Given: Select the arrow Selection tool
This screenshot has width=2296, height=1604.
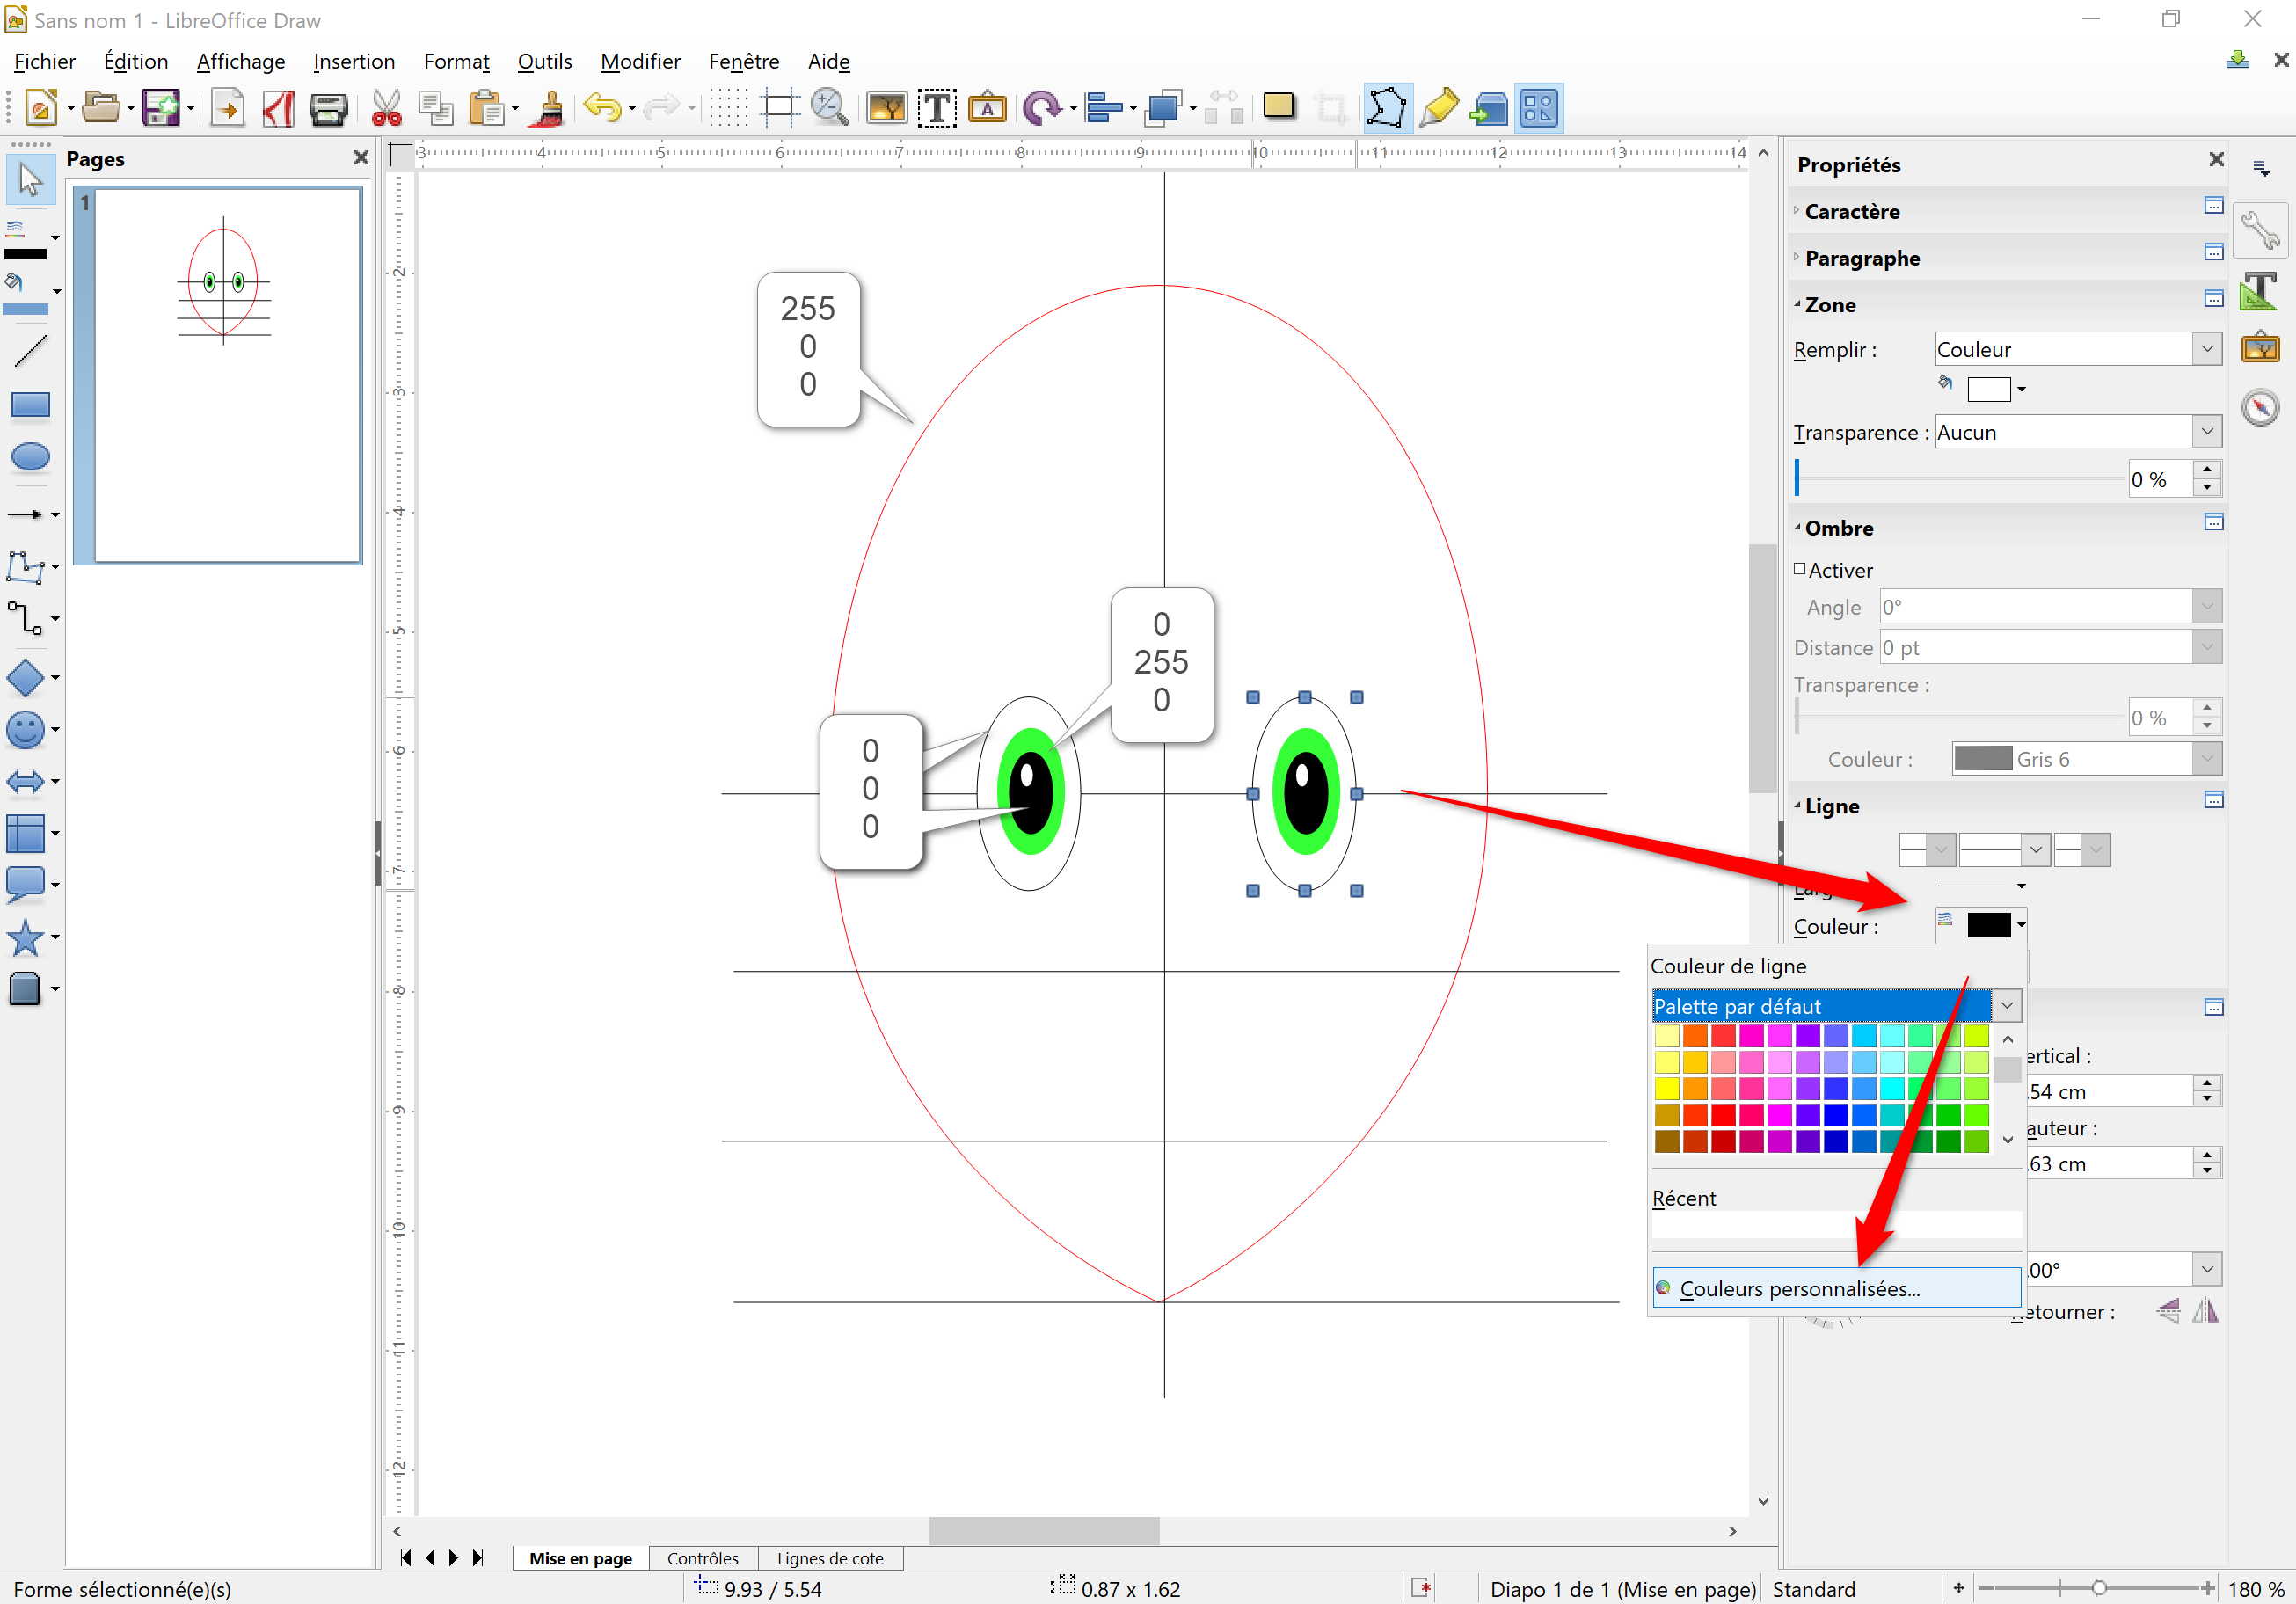Looking at the screenshot, I should pos(30,181).
